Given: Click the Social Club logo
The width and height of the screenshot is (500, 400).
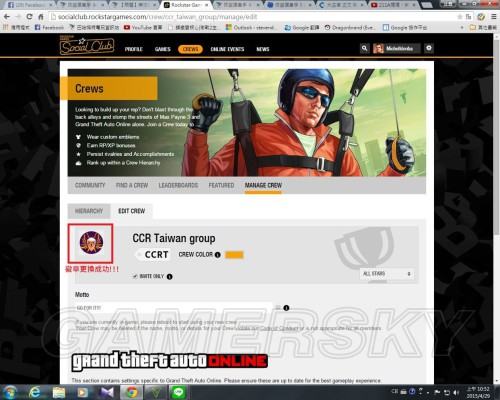Looking at the screenshot, I should coord(87,46).
